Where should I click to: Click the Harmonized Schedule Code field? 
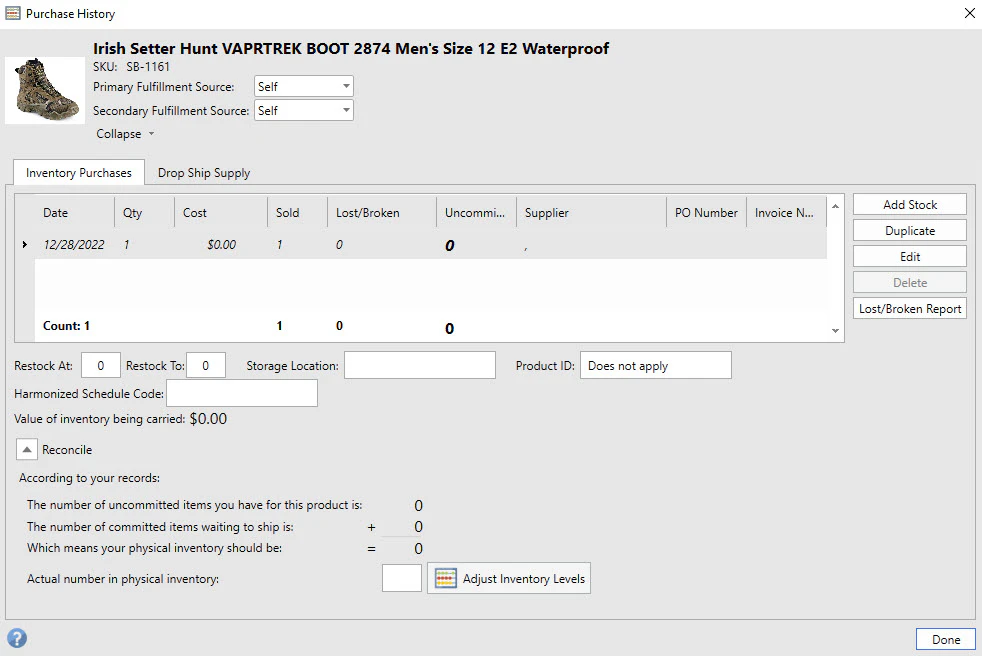coord(241,392)
